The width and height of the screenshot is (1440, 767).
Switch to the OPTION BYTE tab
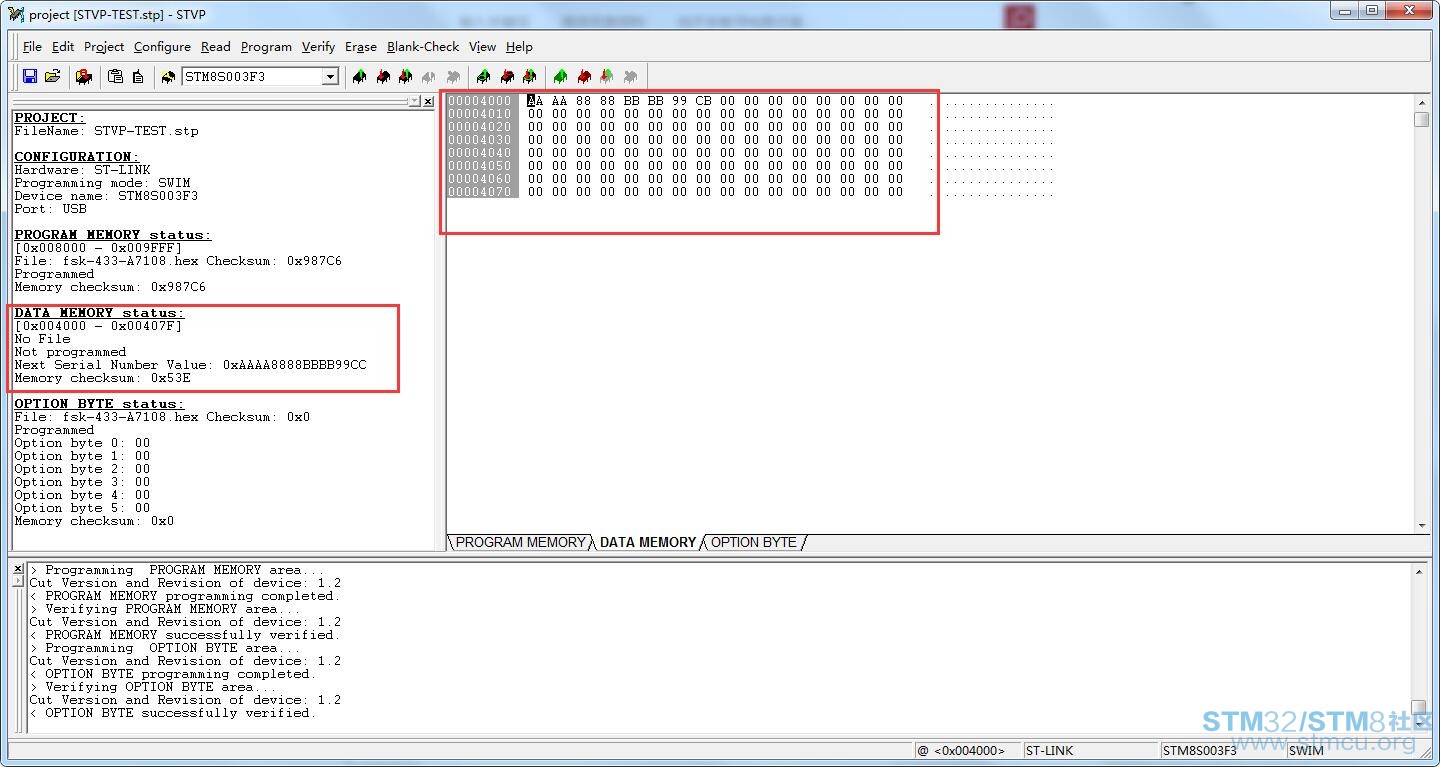(753, 542)
